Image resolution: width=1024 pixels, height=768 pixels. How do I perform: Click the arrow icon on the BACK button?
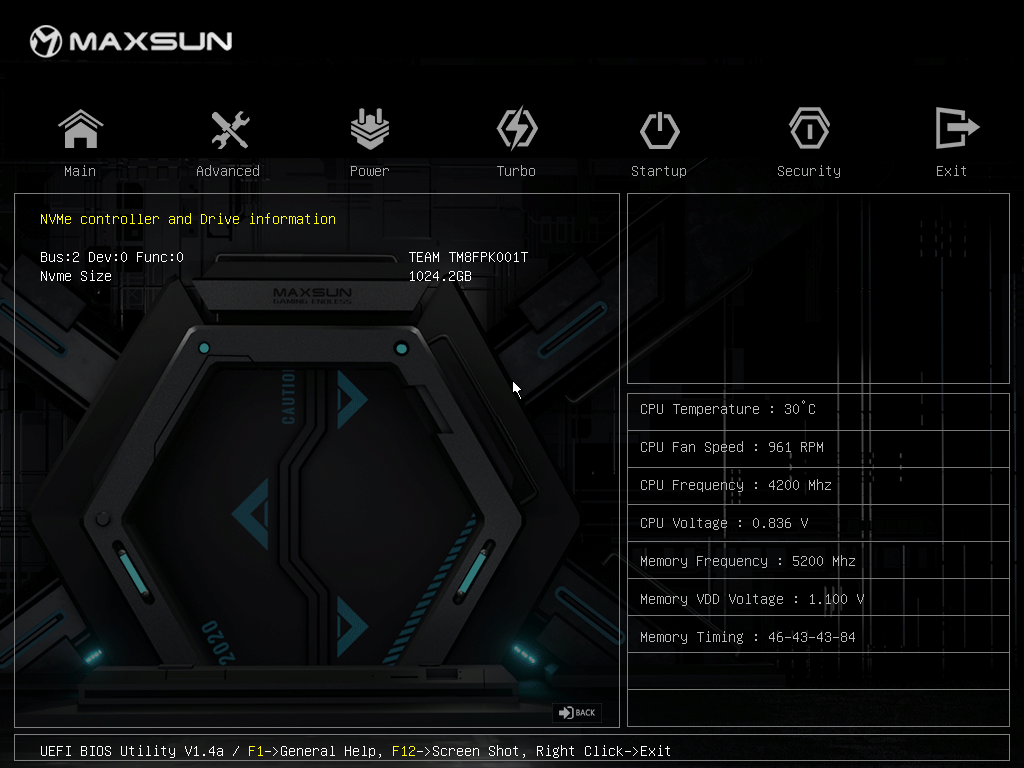(566, 713)
